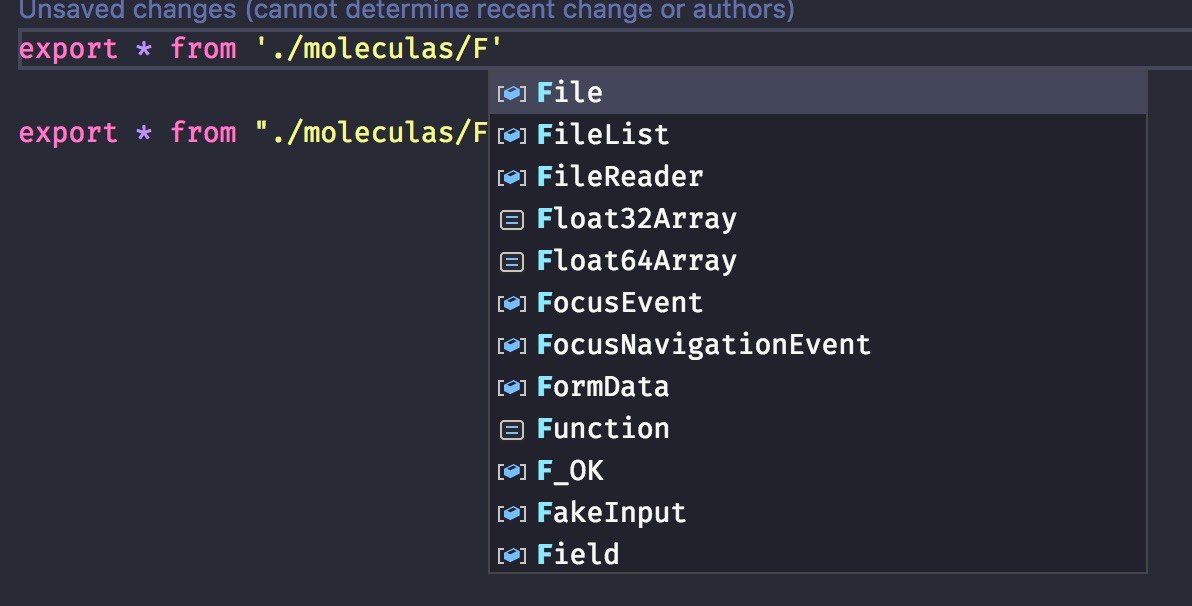Viewport: 1192px width, 606px height.
Task: Select Float32Array completion item
Action: tap(817, 219)
